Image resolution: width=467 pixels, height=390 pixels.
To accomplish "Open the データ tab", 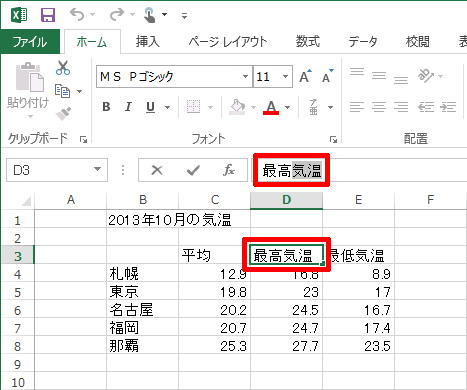I will pyautogui.click(x=363, y=42).
